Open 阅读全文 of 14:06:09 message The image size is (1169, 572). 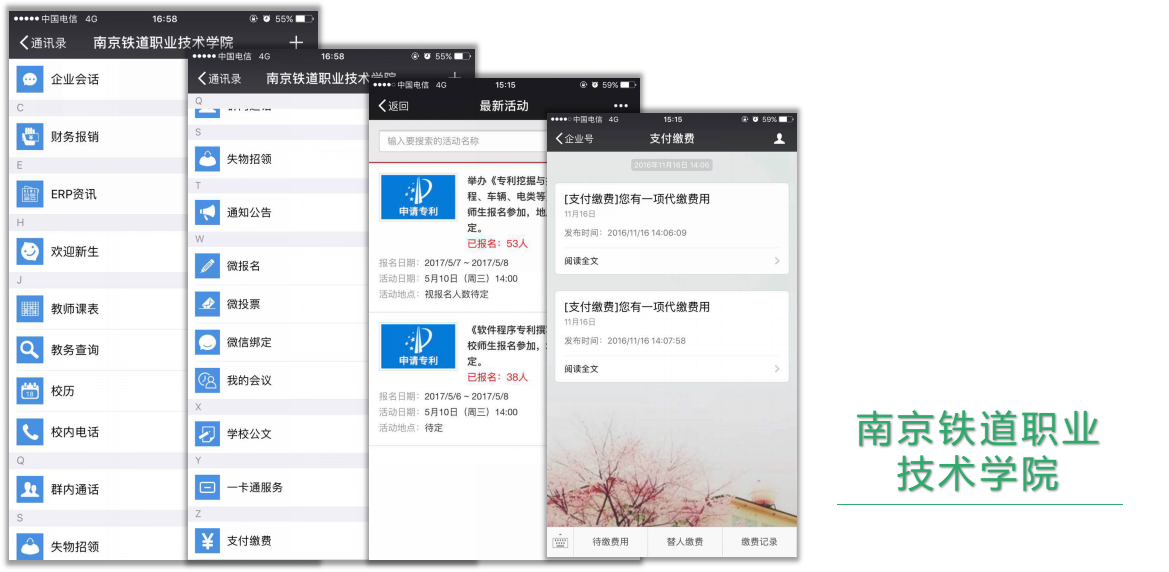pyautogui.click(x=582, y=261)
